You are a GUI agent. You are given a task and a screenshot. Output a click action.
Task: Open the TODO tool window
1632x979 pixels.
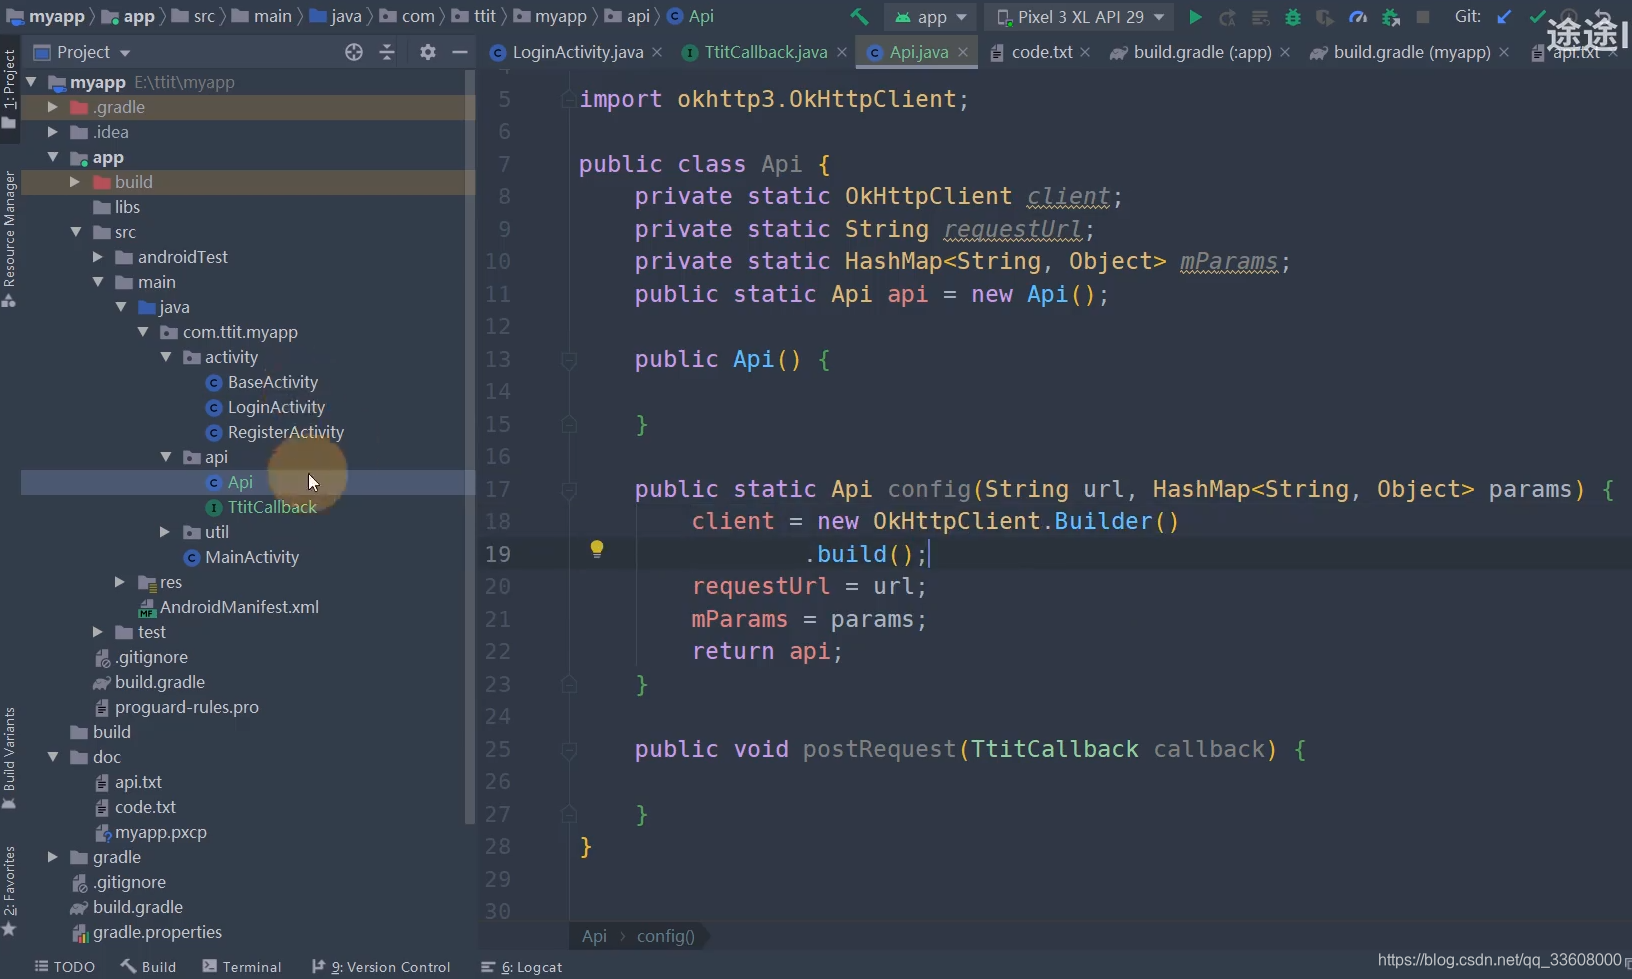click(x=65, y=967)
